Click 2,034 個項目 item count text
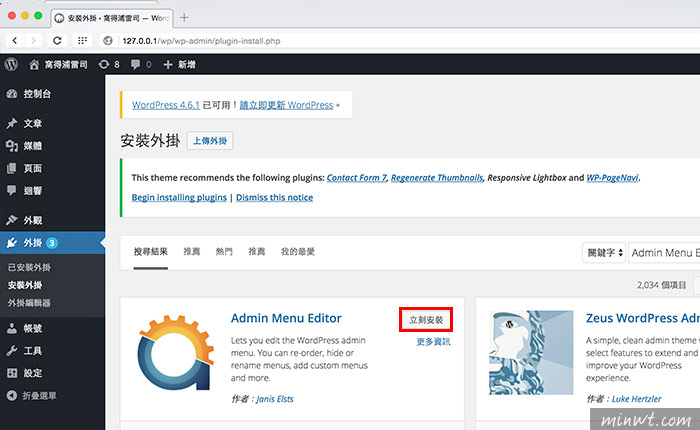The width and height of the screenshot is (700, 430). point(662,285)
